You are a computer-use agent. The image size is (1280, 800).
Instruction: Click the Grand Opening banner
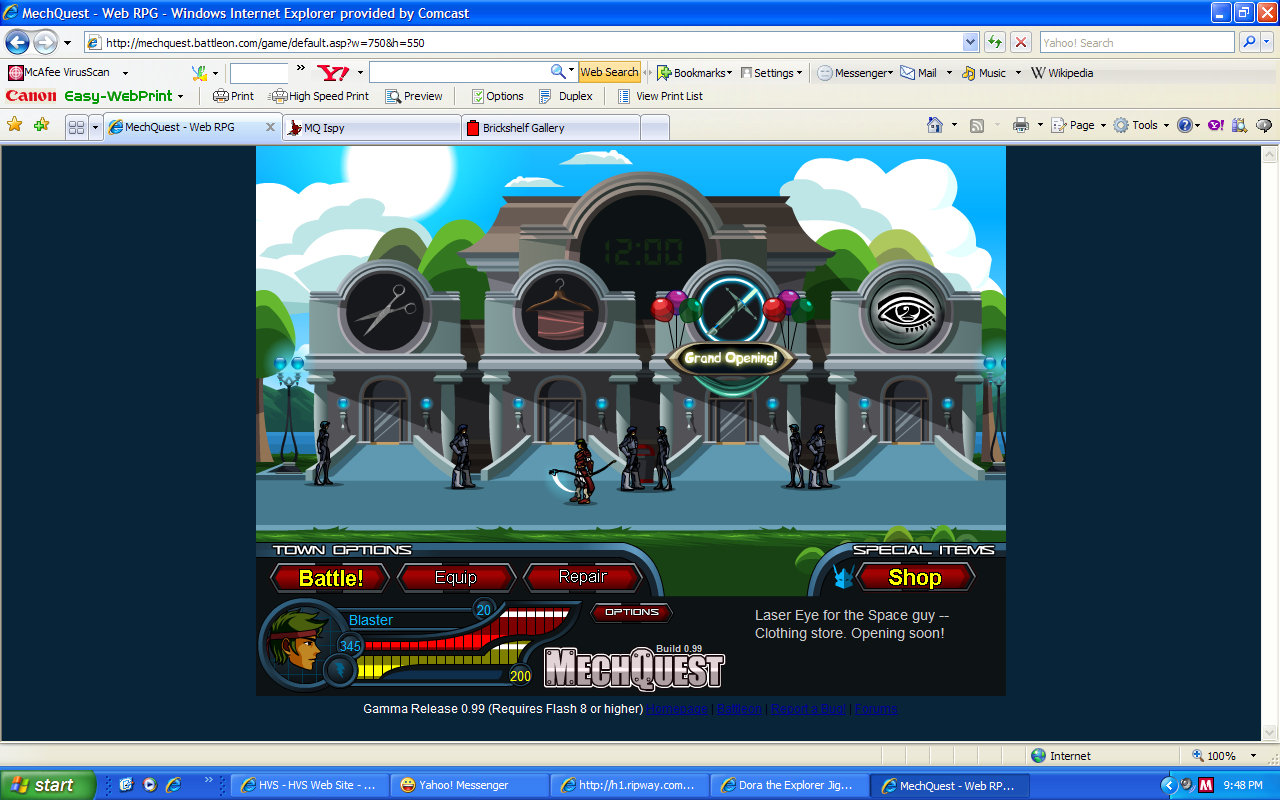(731, 359)
